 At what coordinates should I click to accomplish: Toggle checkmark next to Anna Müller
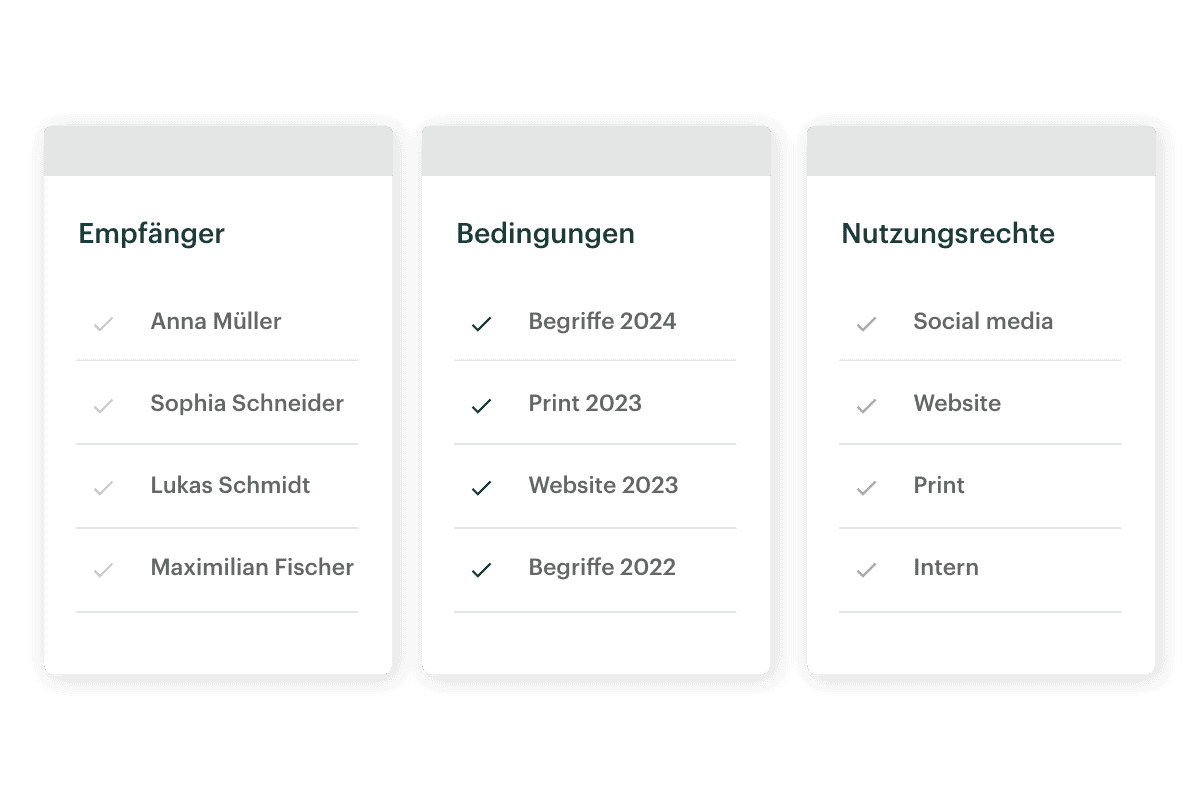point(103,324)
